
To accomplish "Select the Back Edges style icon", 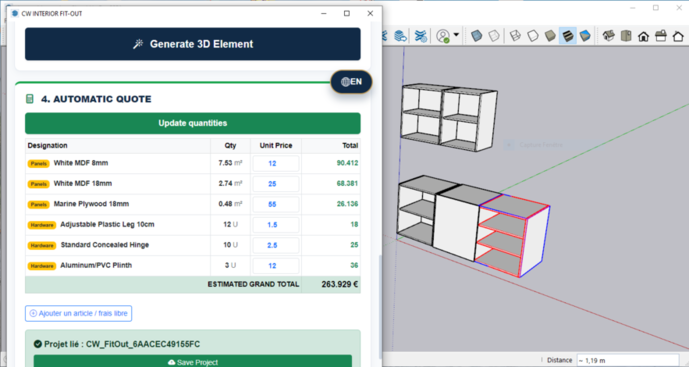I will coord(494,36).
